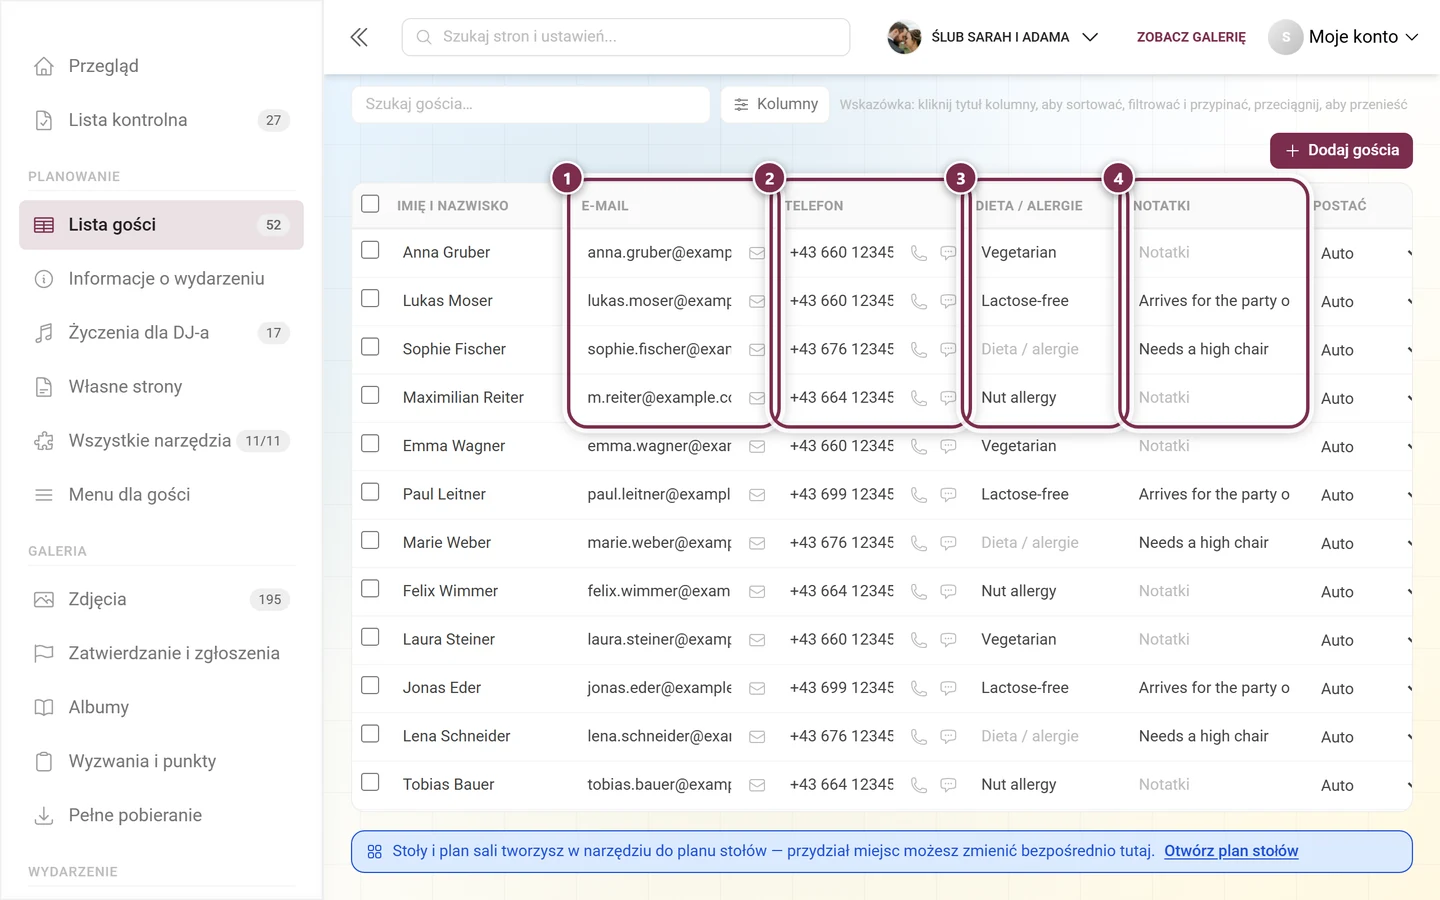Focus the Szukaj stron i ustawień search box

(x=626, y=37)
